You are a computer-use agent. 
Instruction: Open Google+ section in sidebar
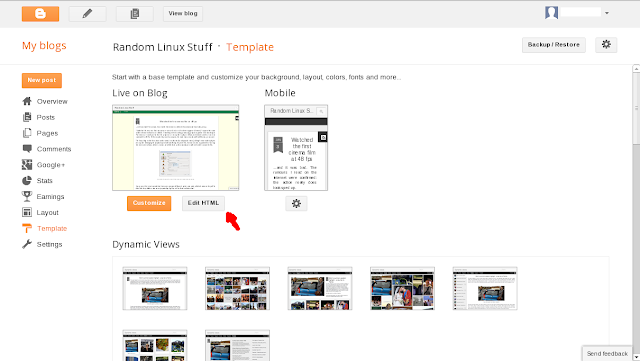[51, 165]
